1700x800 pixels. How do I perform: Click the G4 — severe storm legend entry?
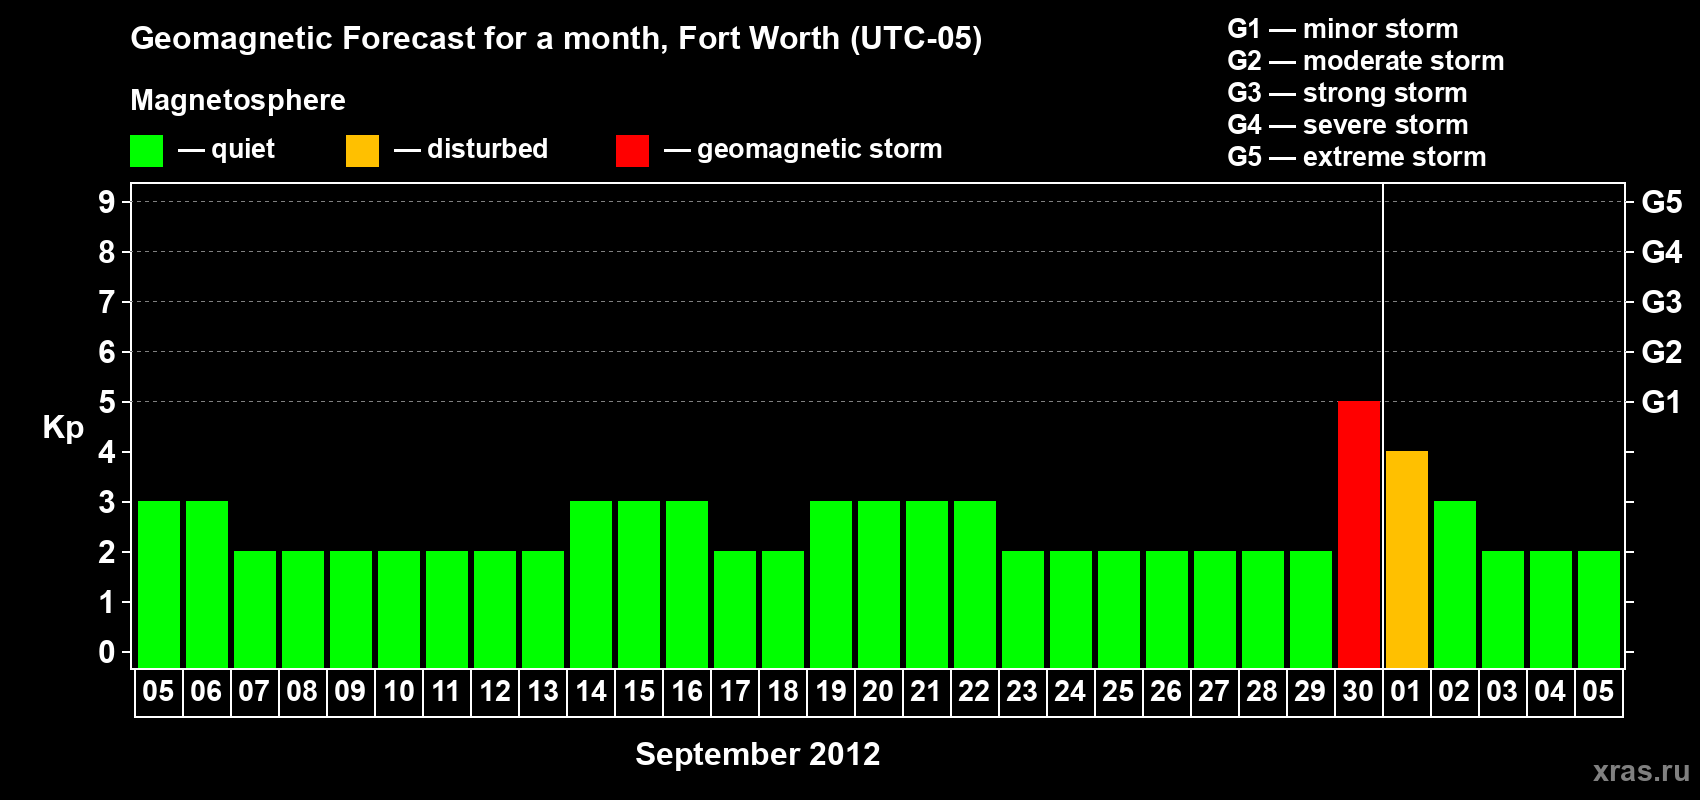tap(1348, 125)
